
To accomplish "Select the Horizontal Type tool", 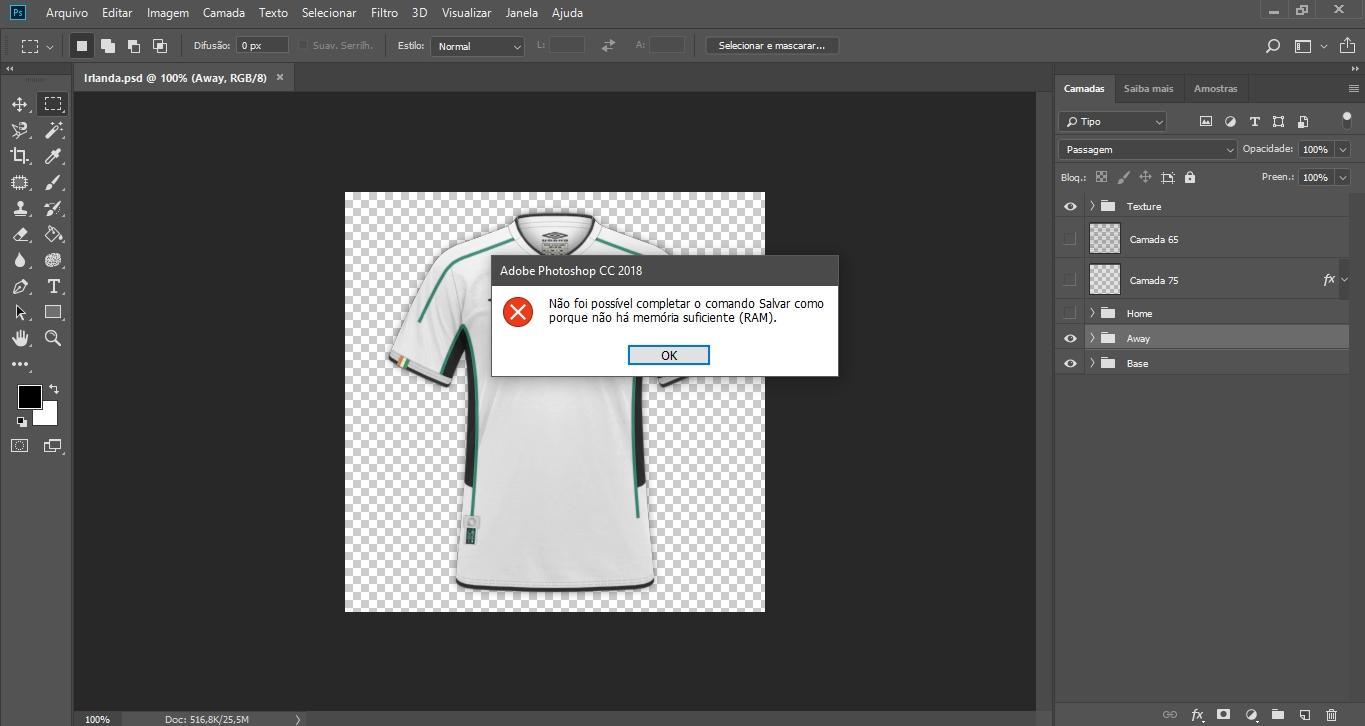I will (x=53, y=286).
